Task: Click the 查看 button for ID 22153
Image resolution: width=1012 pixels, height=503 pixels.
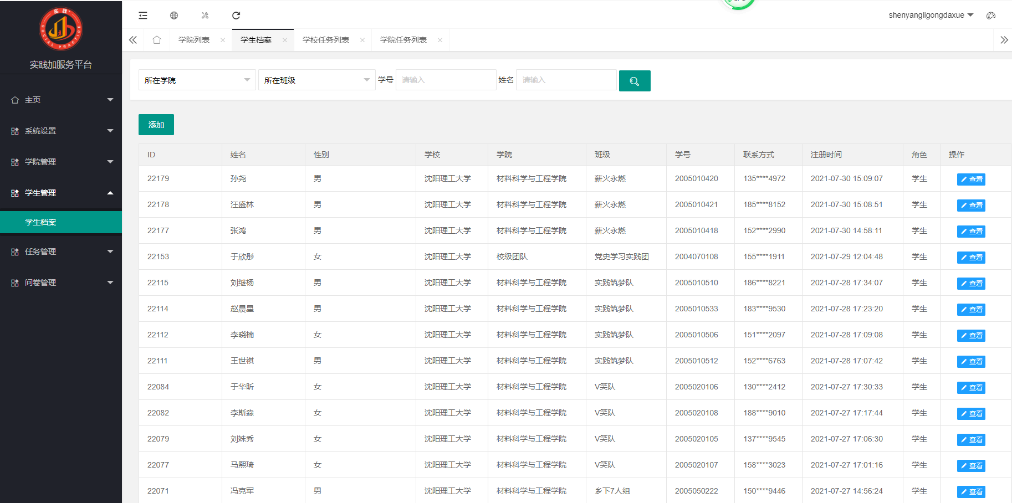Action: click(971, 257)
